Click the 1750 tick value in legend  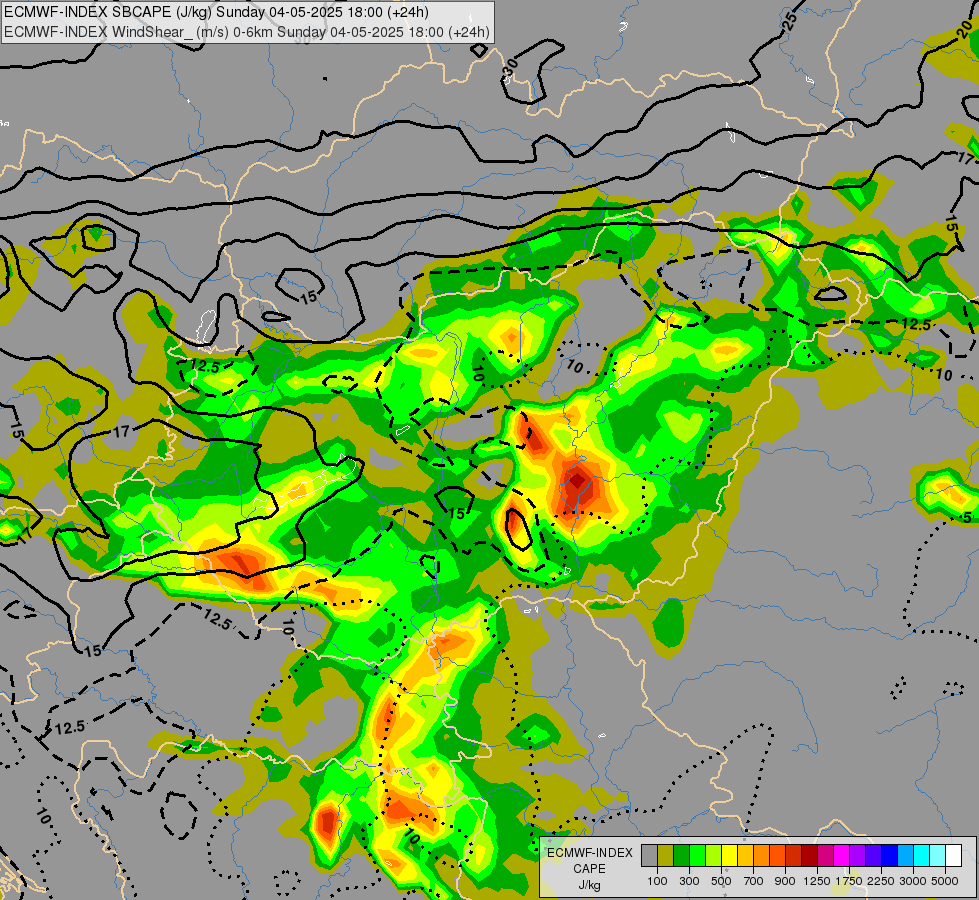[849, 881]
